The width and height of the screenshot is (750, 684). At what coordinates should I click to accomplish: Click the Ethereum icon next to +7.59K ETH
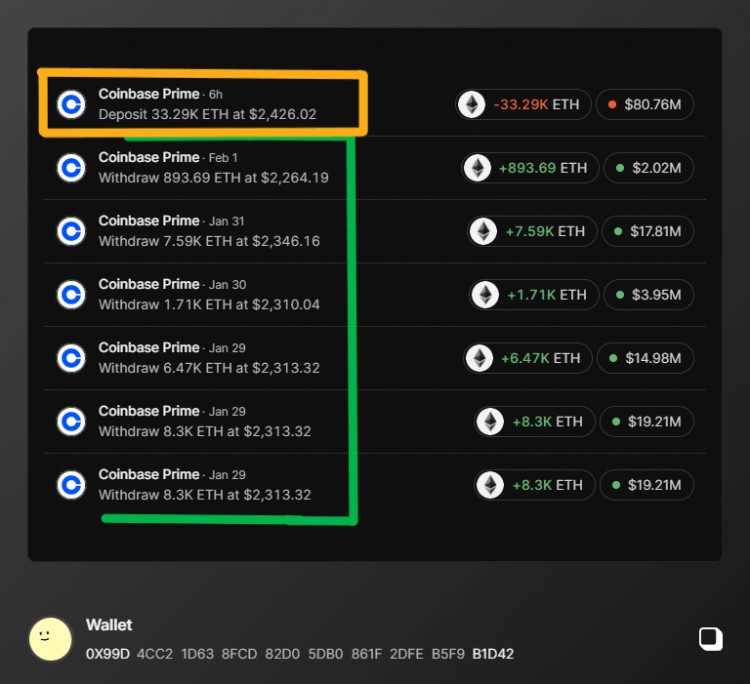click(484, 231)
